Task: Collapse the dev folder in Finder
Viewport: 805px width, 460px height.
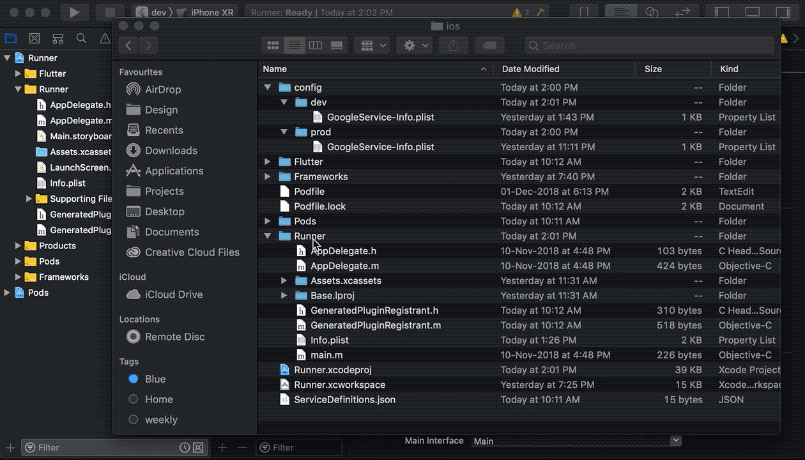Action: [284, 103]
